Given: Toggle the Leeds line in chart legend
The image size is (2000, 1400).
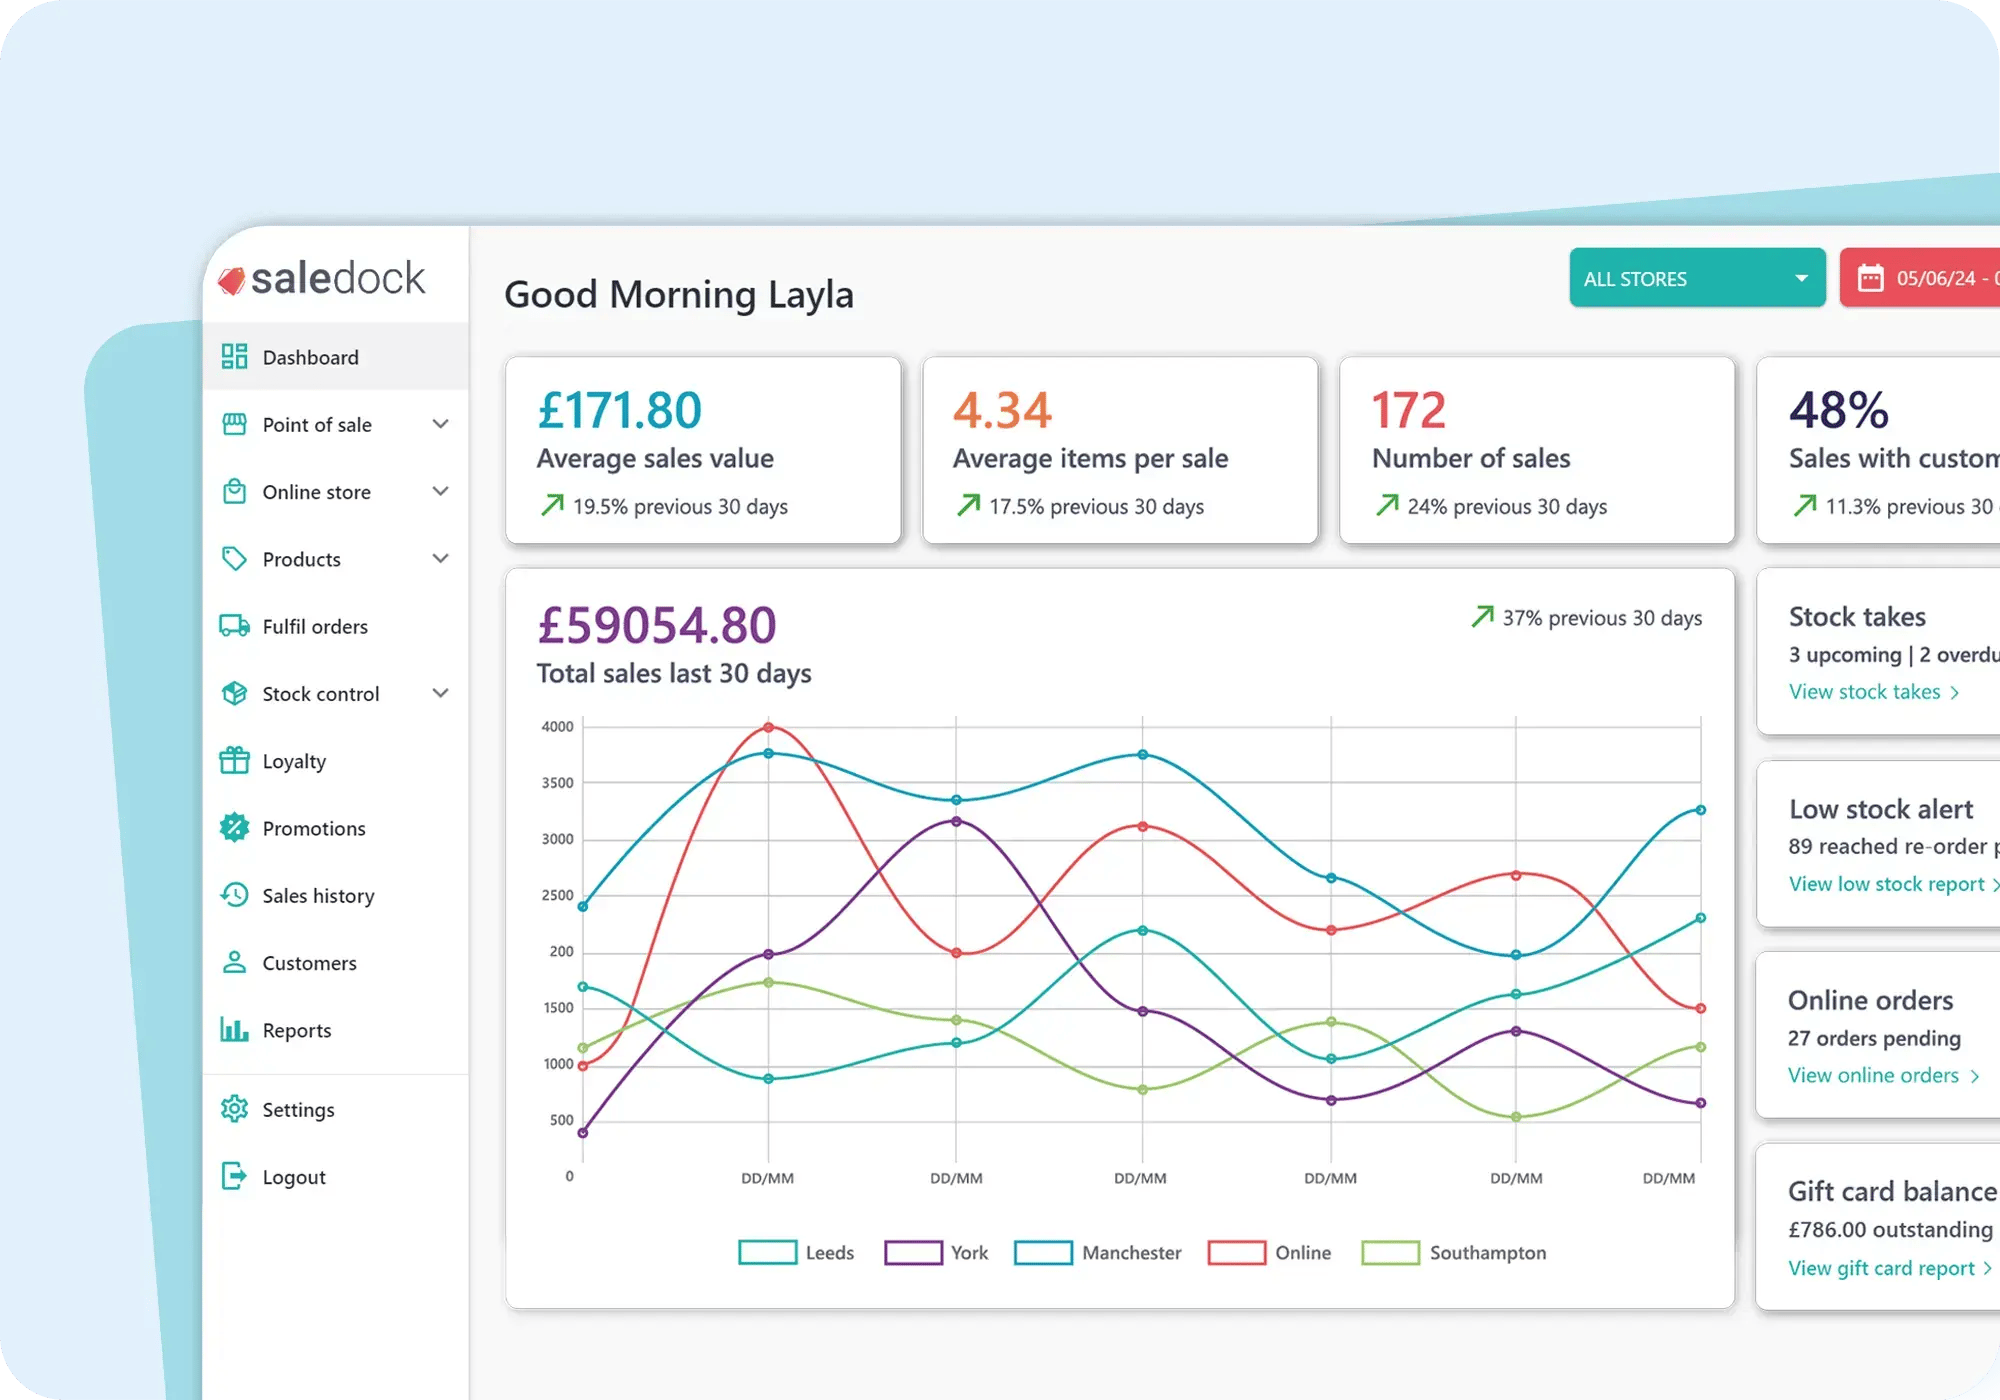Looking at the screenshot, I should pos(766,1252).
